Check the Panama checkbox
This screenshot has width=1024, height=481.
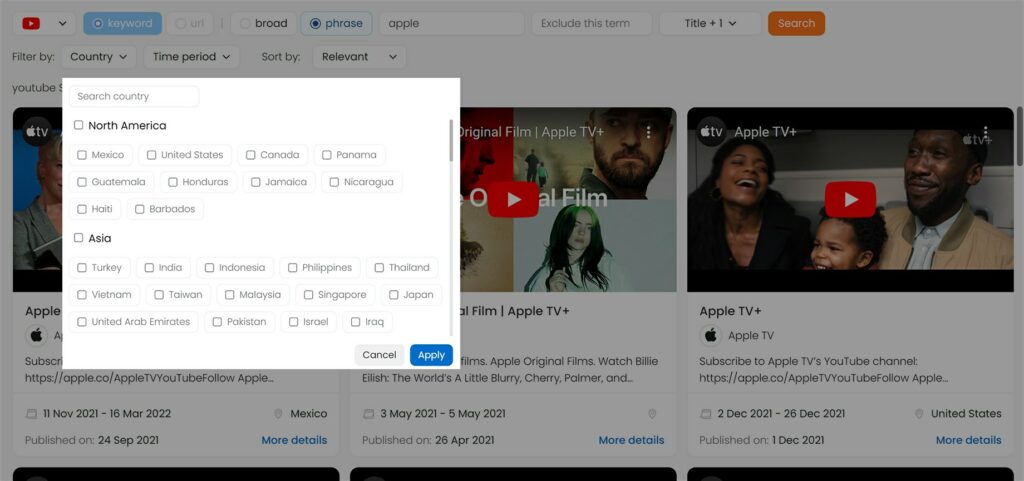[x=327, y=155]
